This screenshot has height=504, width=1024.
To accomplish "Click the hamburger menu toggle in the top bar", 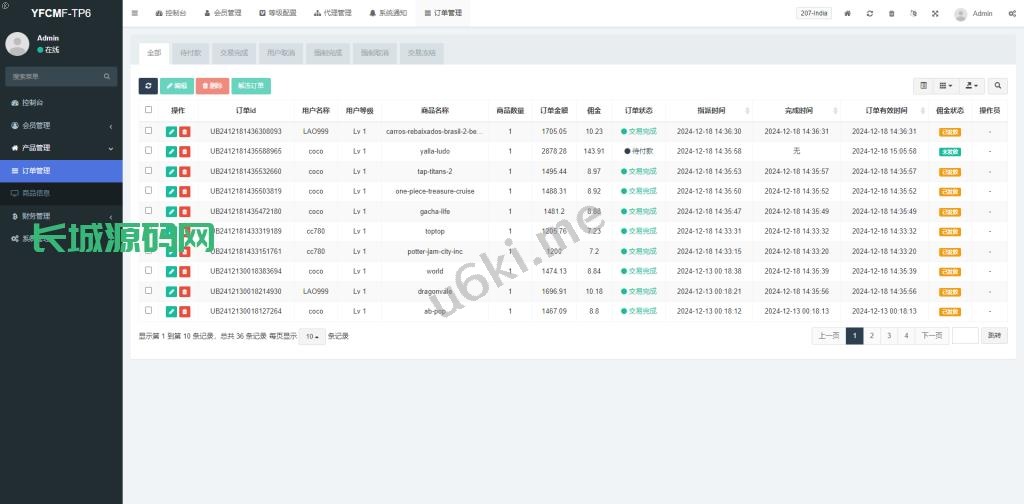I will [135, 14].
